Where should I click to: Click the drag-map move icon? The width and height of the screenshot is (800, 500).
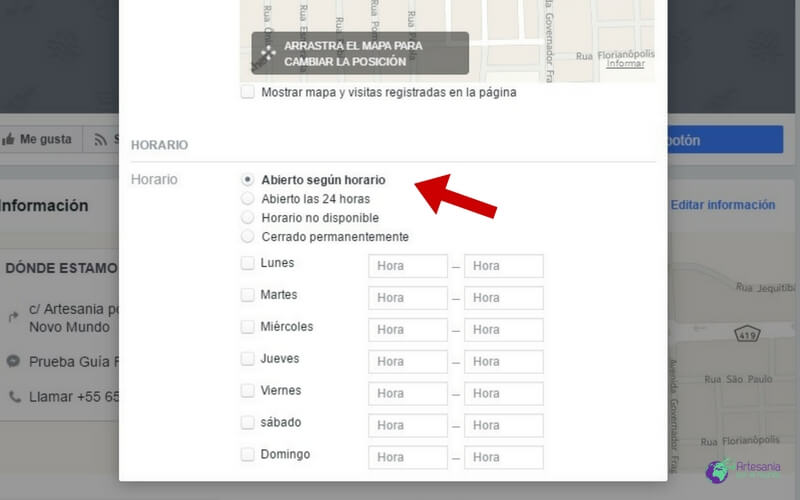(268, 53)
